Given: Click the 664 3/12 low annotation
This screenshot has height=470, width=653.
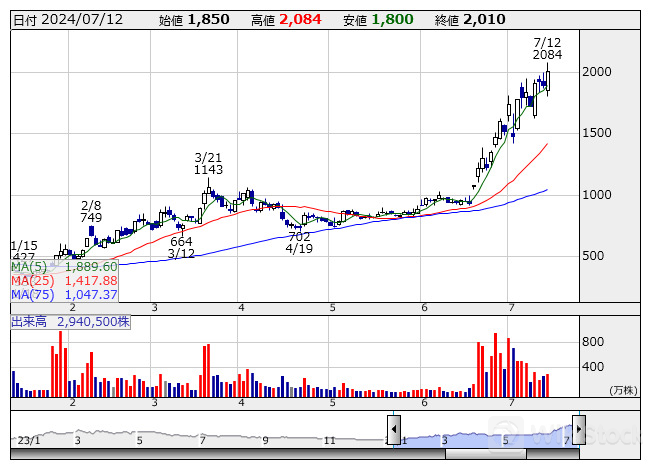Looking at the screenshot, I should click(x=181, y=248).
